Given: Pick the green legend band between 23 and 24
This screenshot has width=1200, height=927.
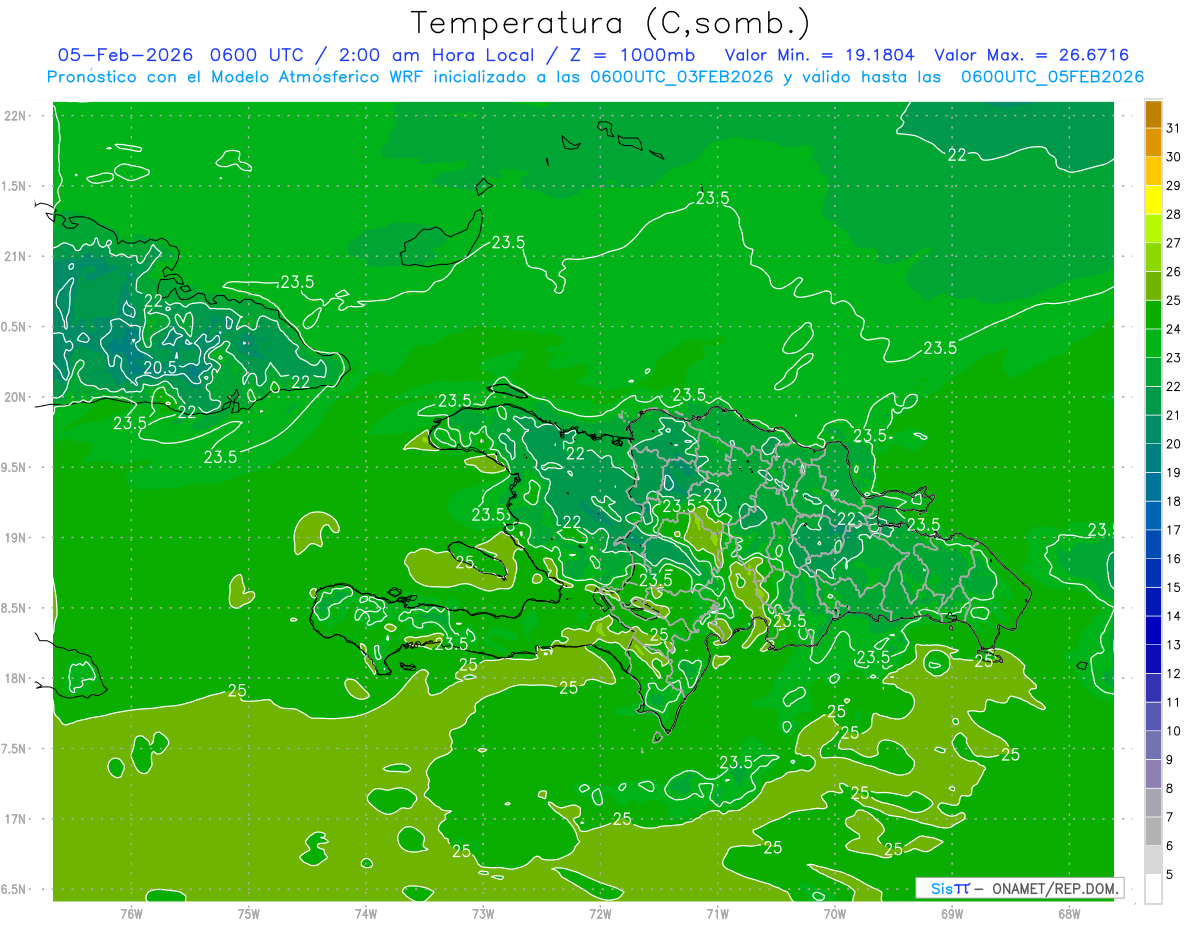Looking at the screenshot, I should pos(1153,343).
